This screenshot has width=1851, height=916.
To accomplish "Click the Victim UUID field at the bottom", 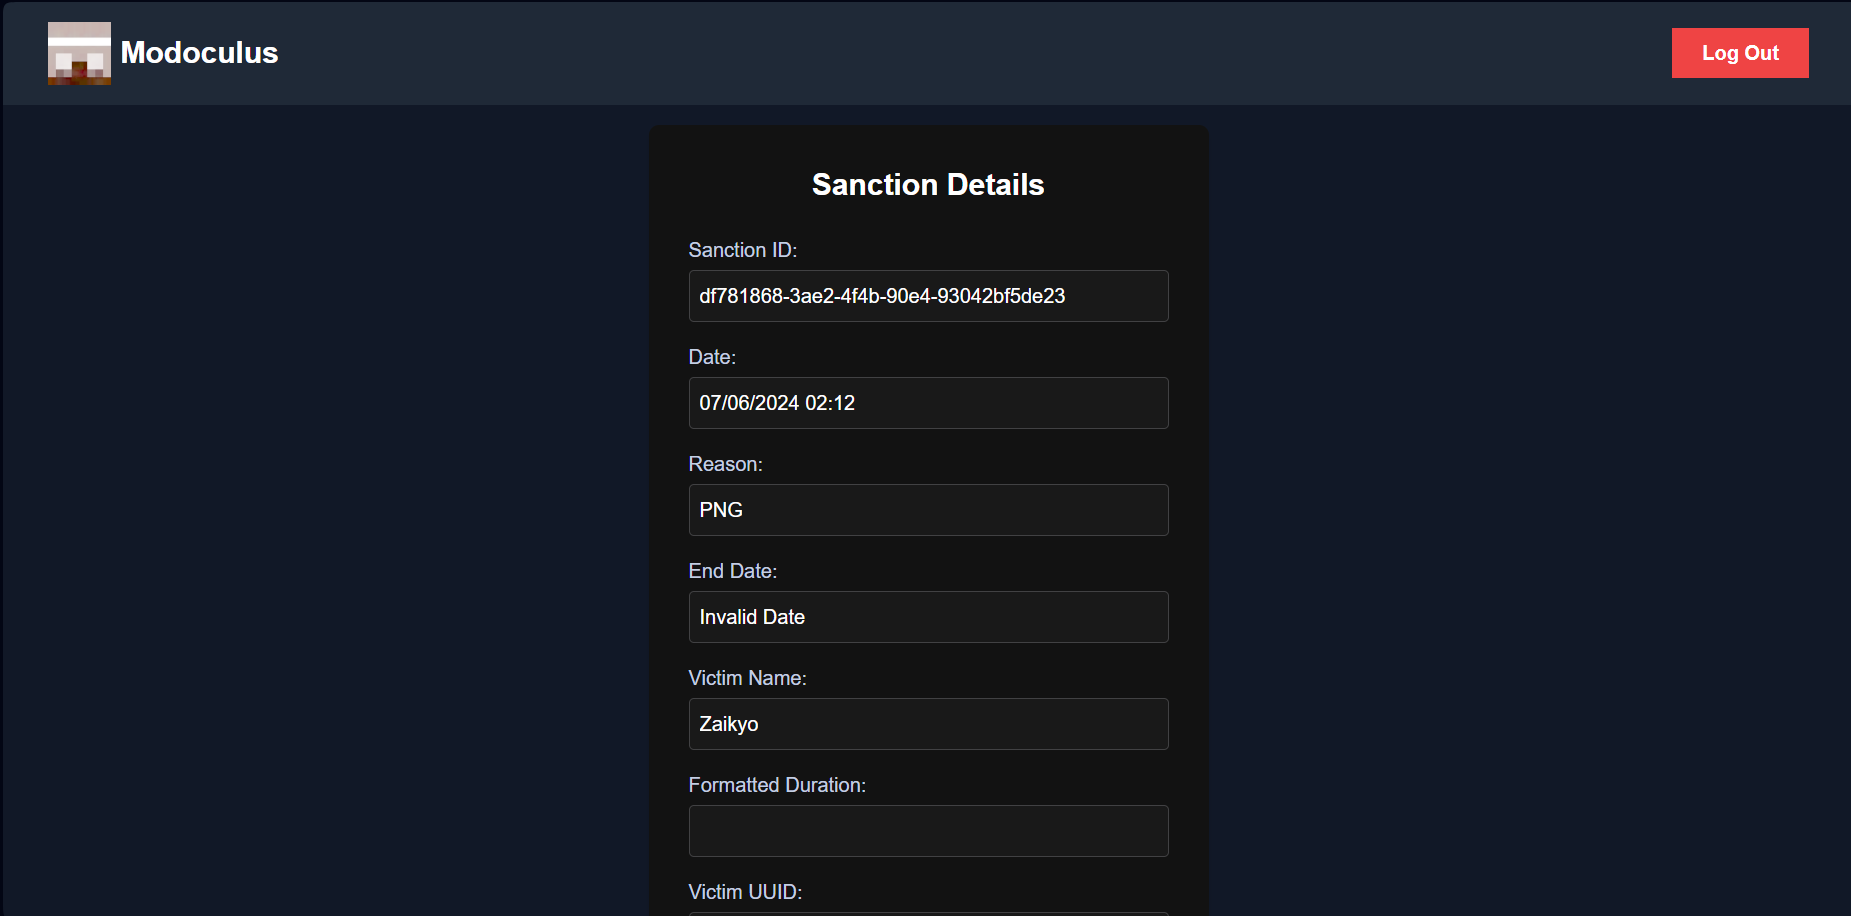I will point(927,913).
